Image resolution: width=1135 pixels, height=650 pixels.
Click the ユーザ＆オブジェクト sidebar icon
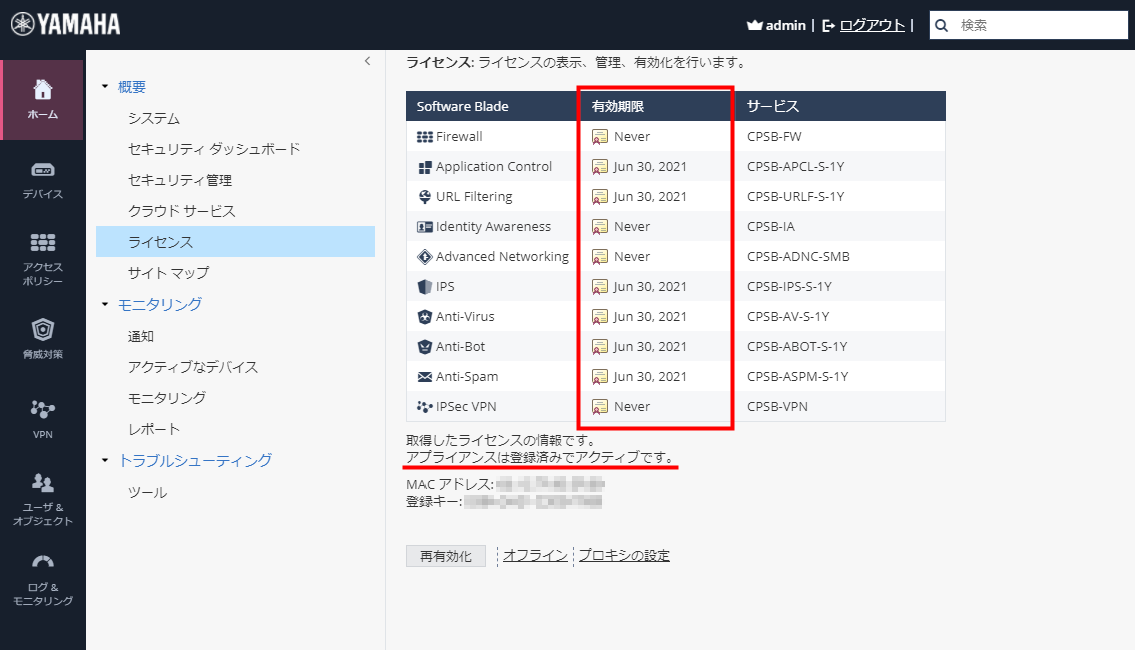[x=42, y=483]
